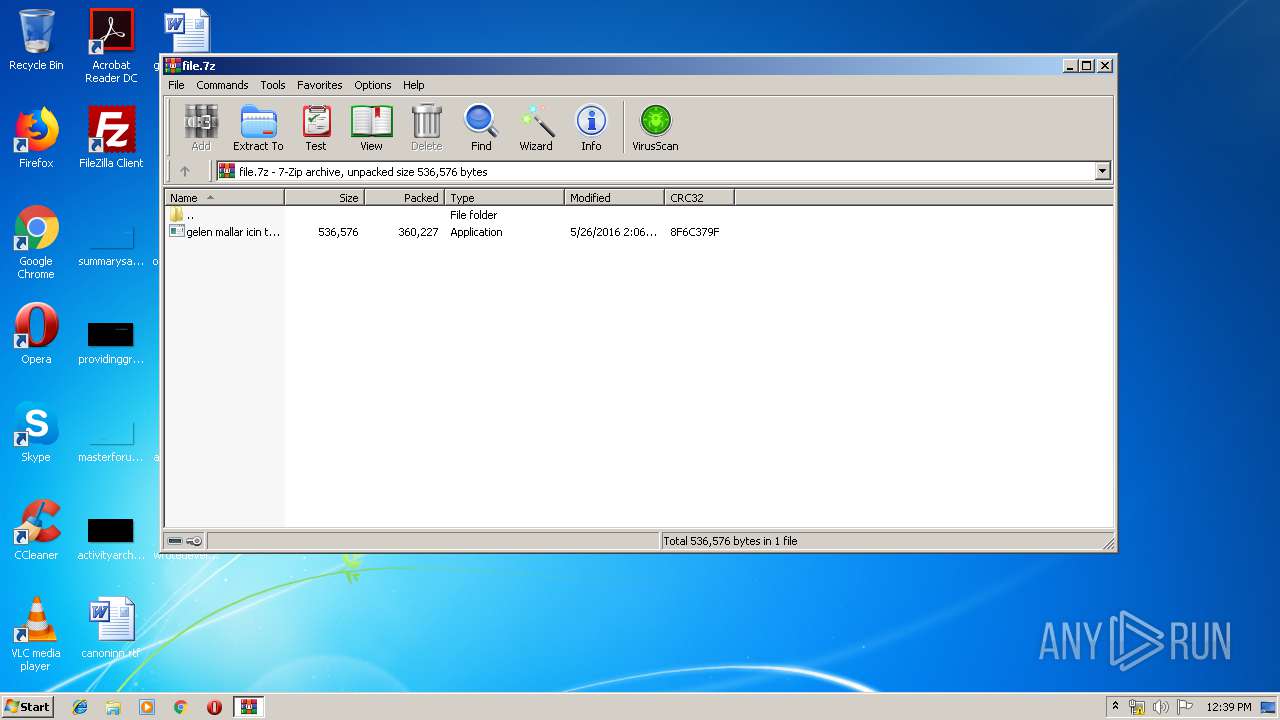Open Skype desktop shortcut
This screenshot has height=720, width=1280.
(36, 432)
